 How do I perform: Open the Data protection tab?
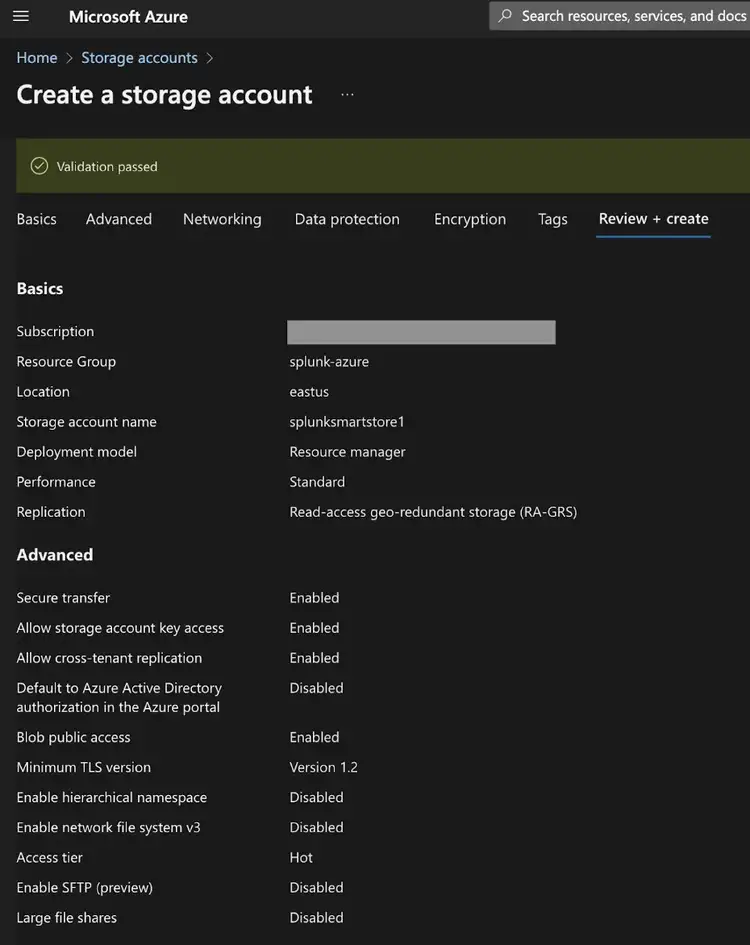347,218
